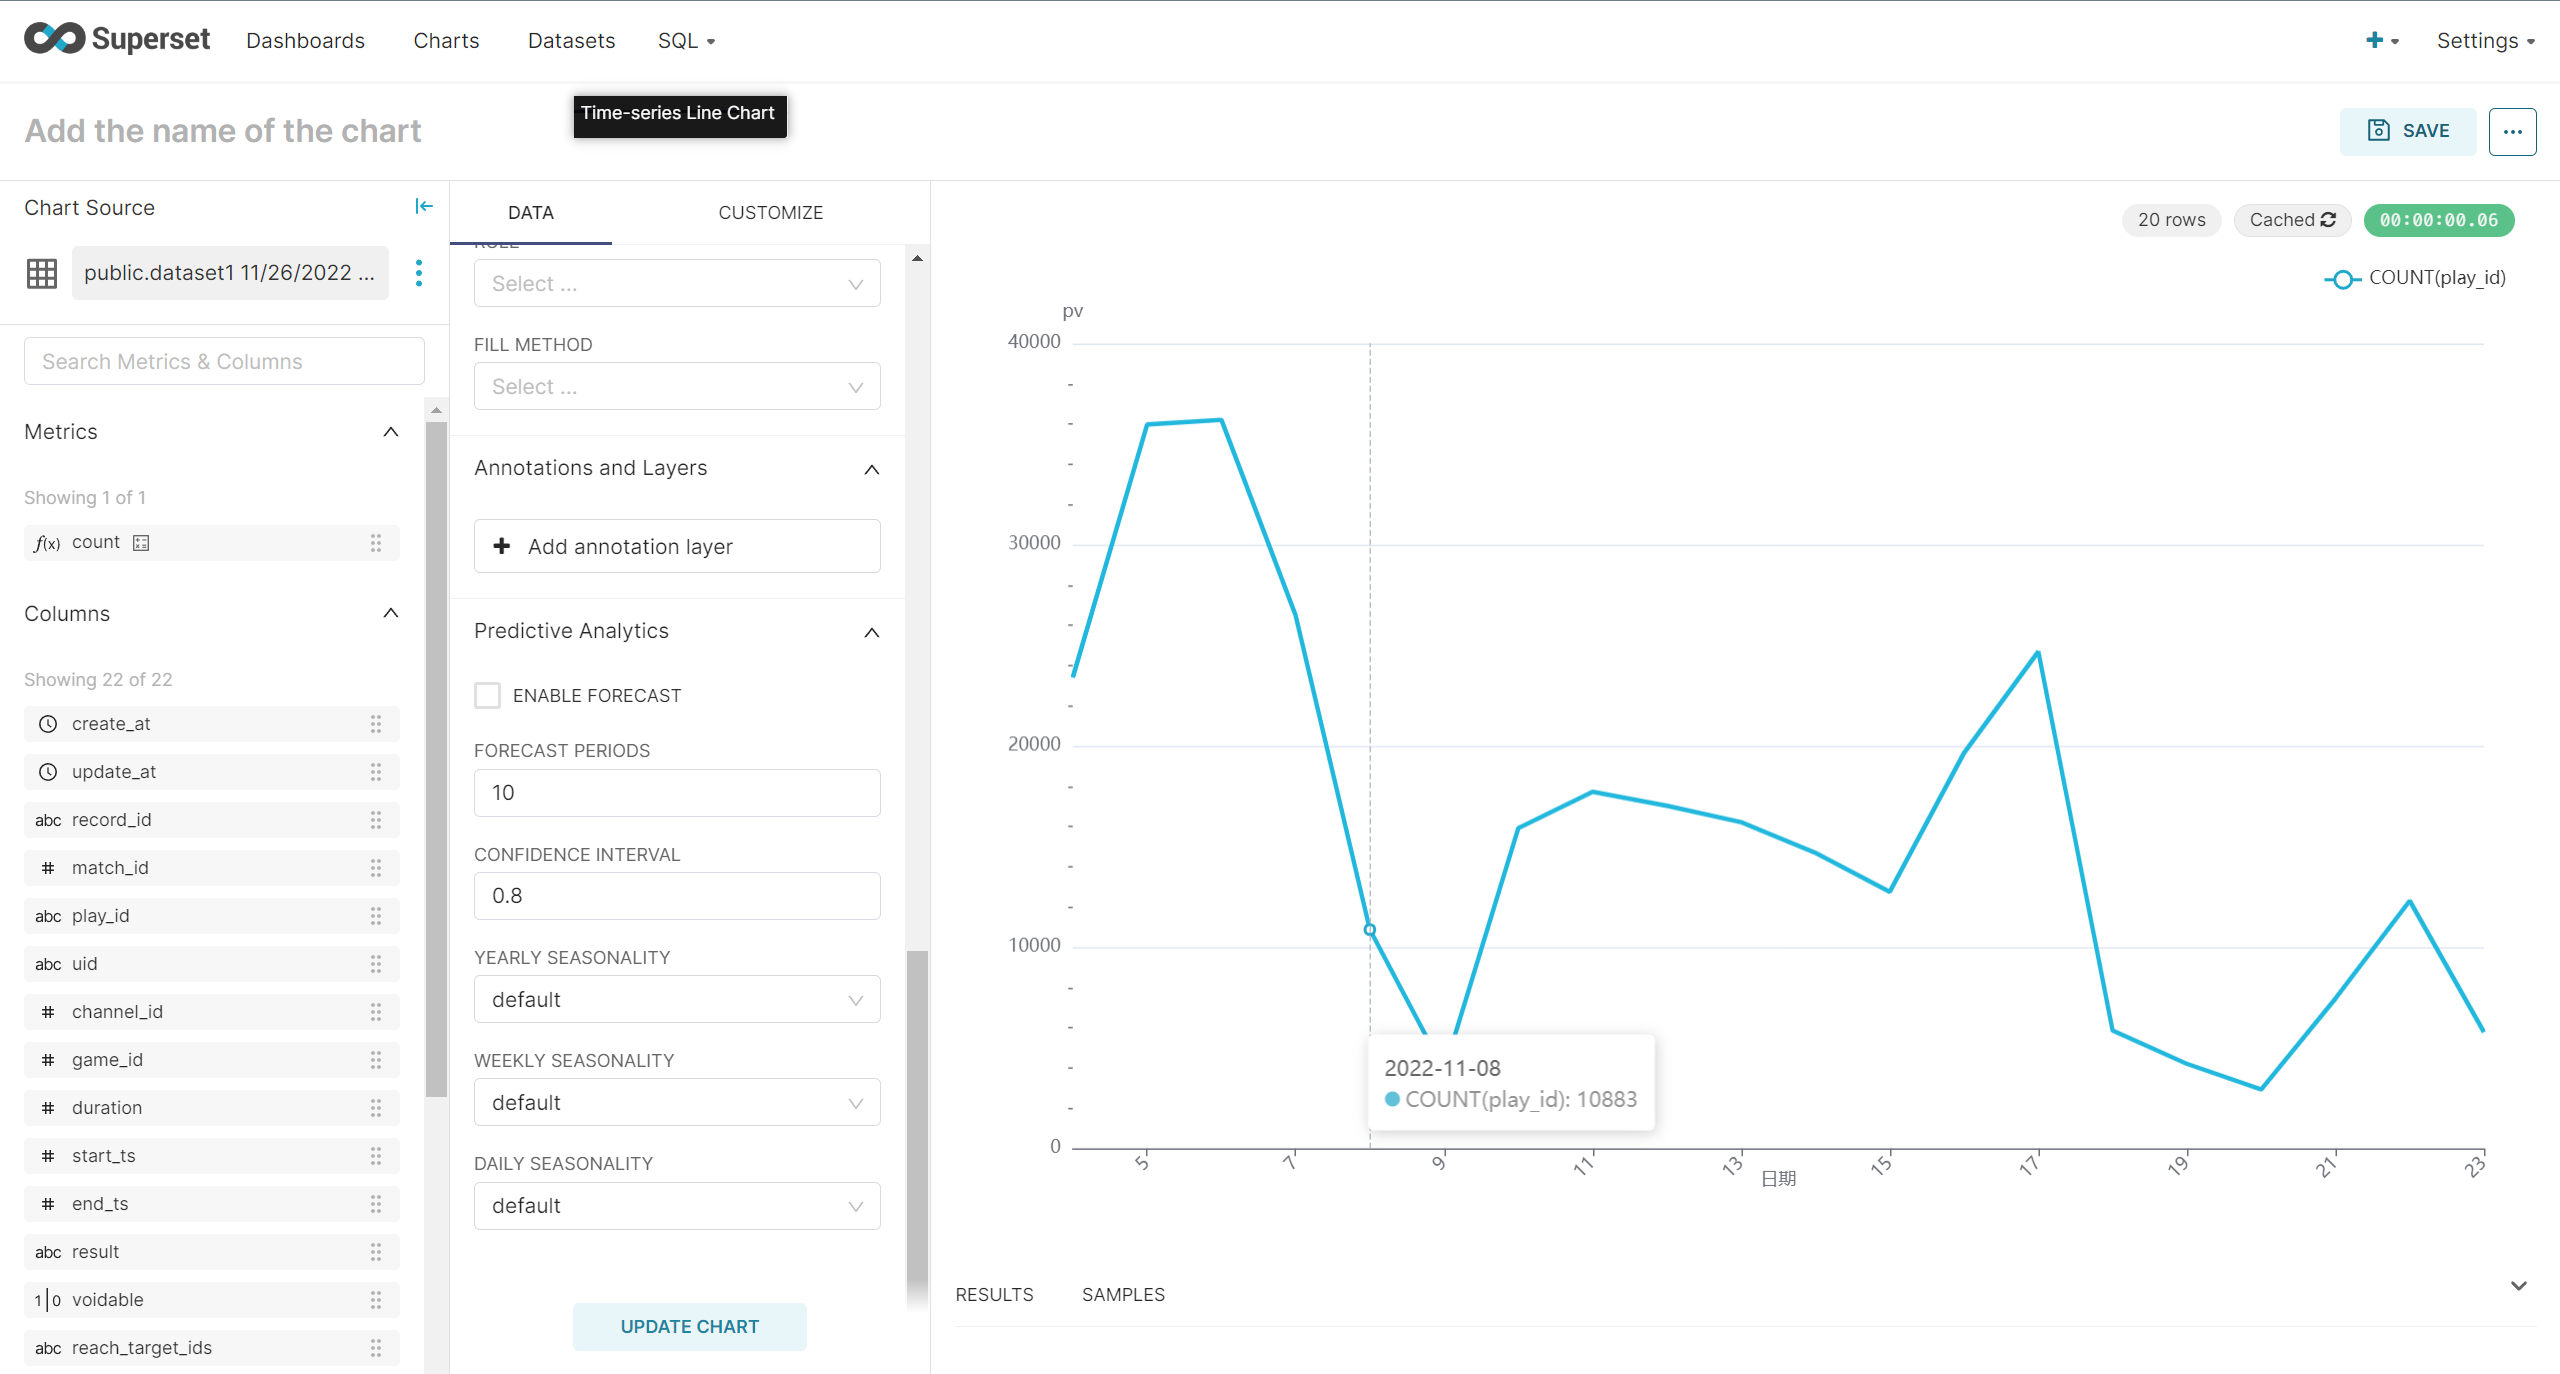This screenshot has height=1374, width=2560.
Task: Open the Fill Method select box
Action: [677, 386]
